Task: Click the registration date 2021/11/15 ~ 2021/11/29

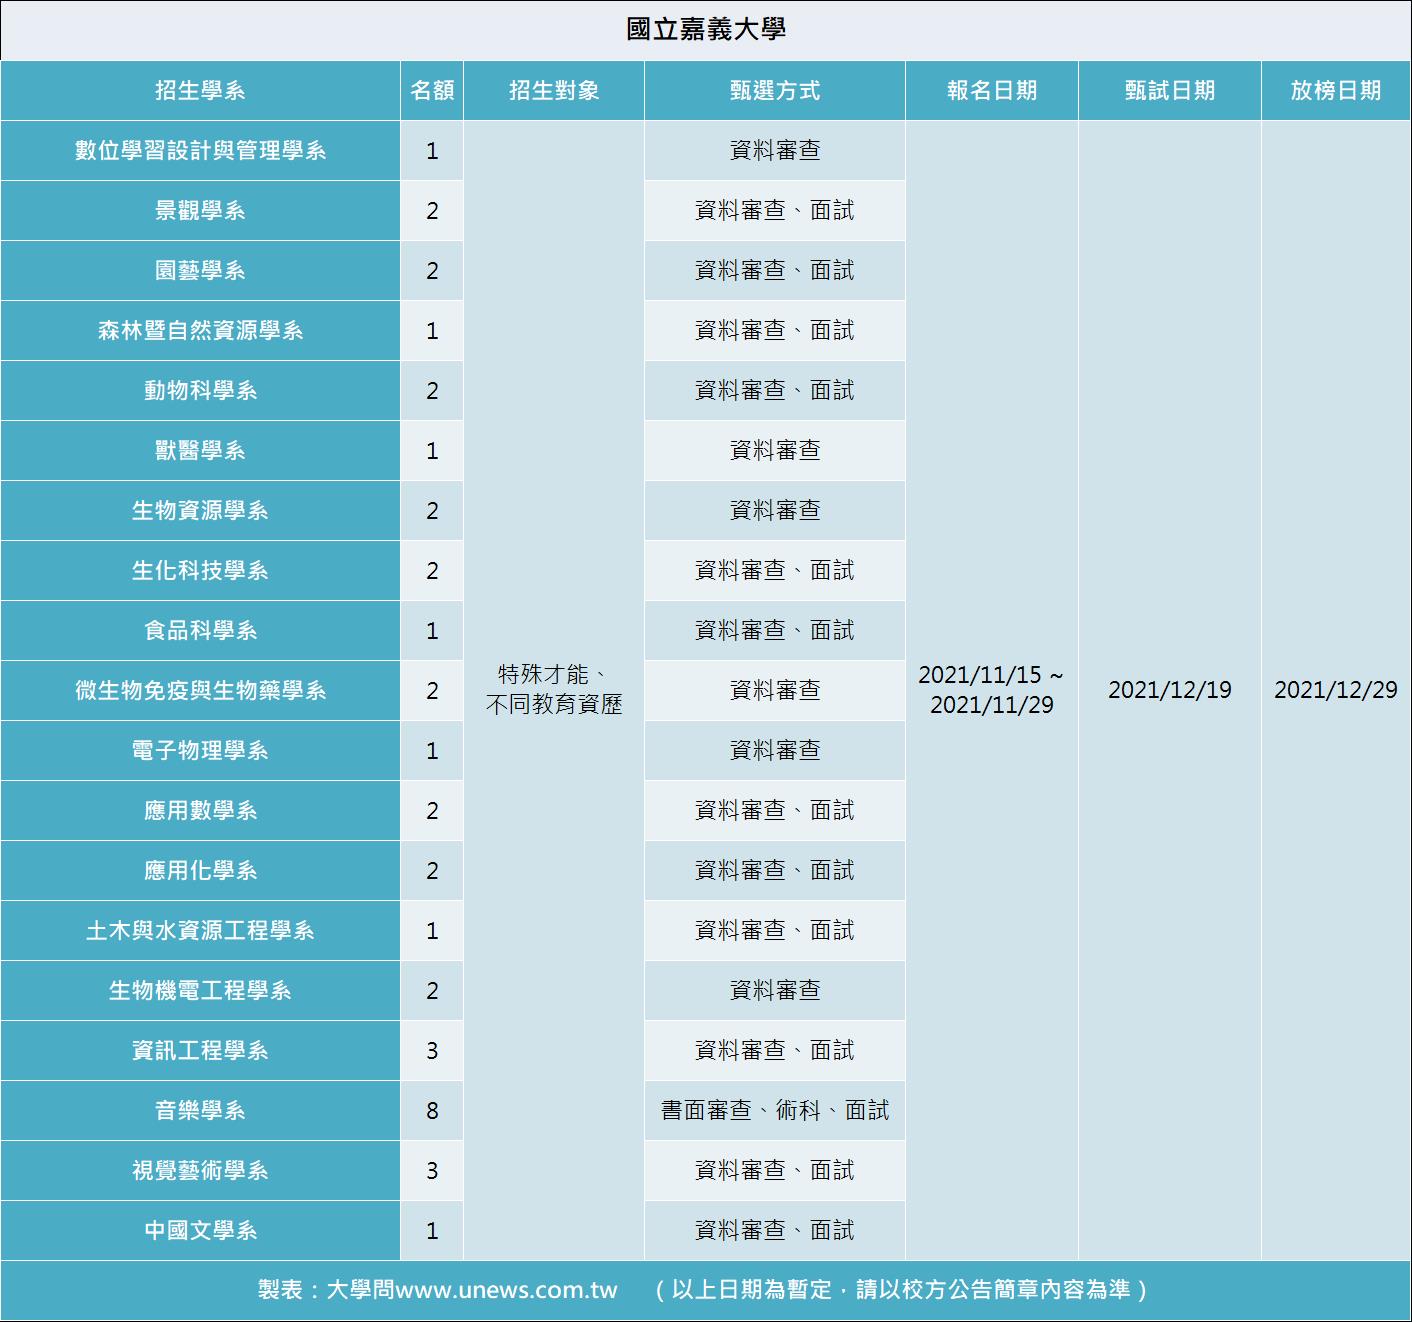Action: (x=992, y=691)
